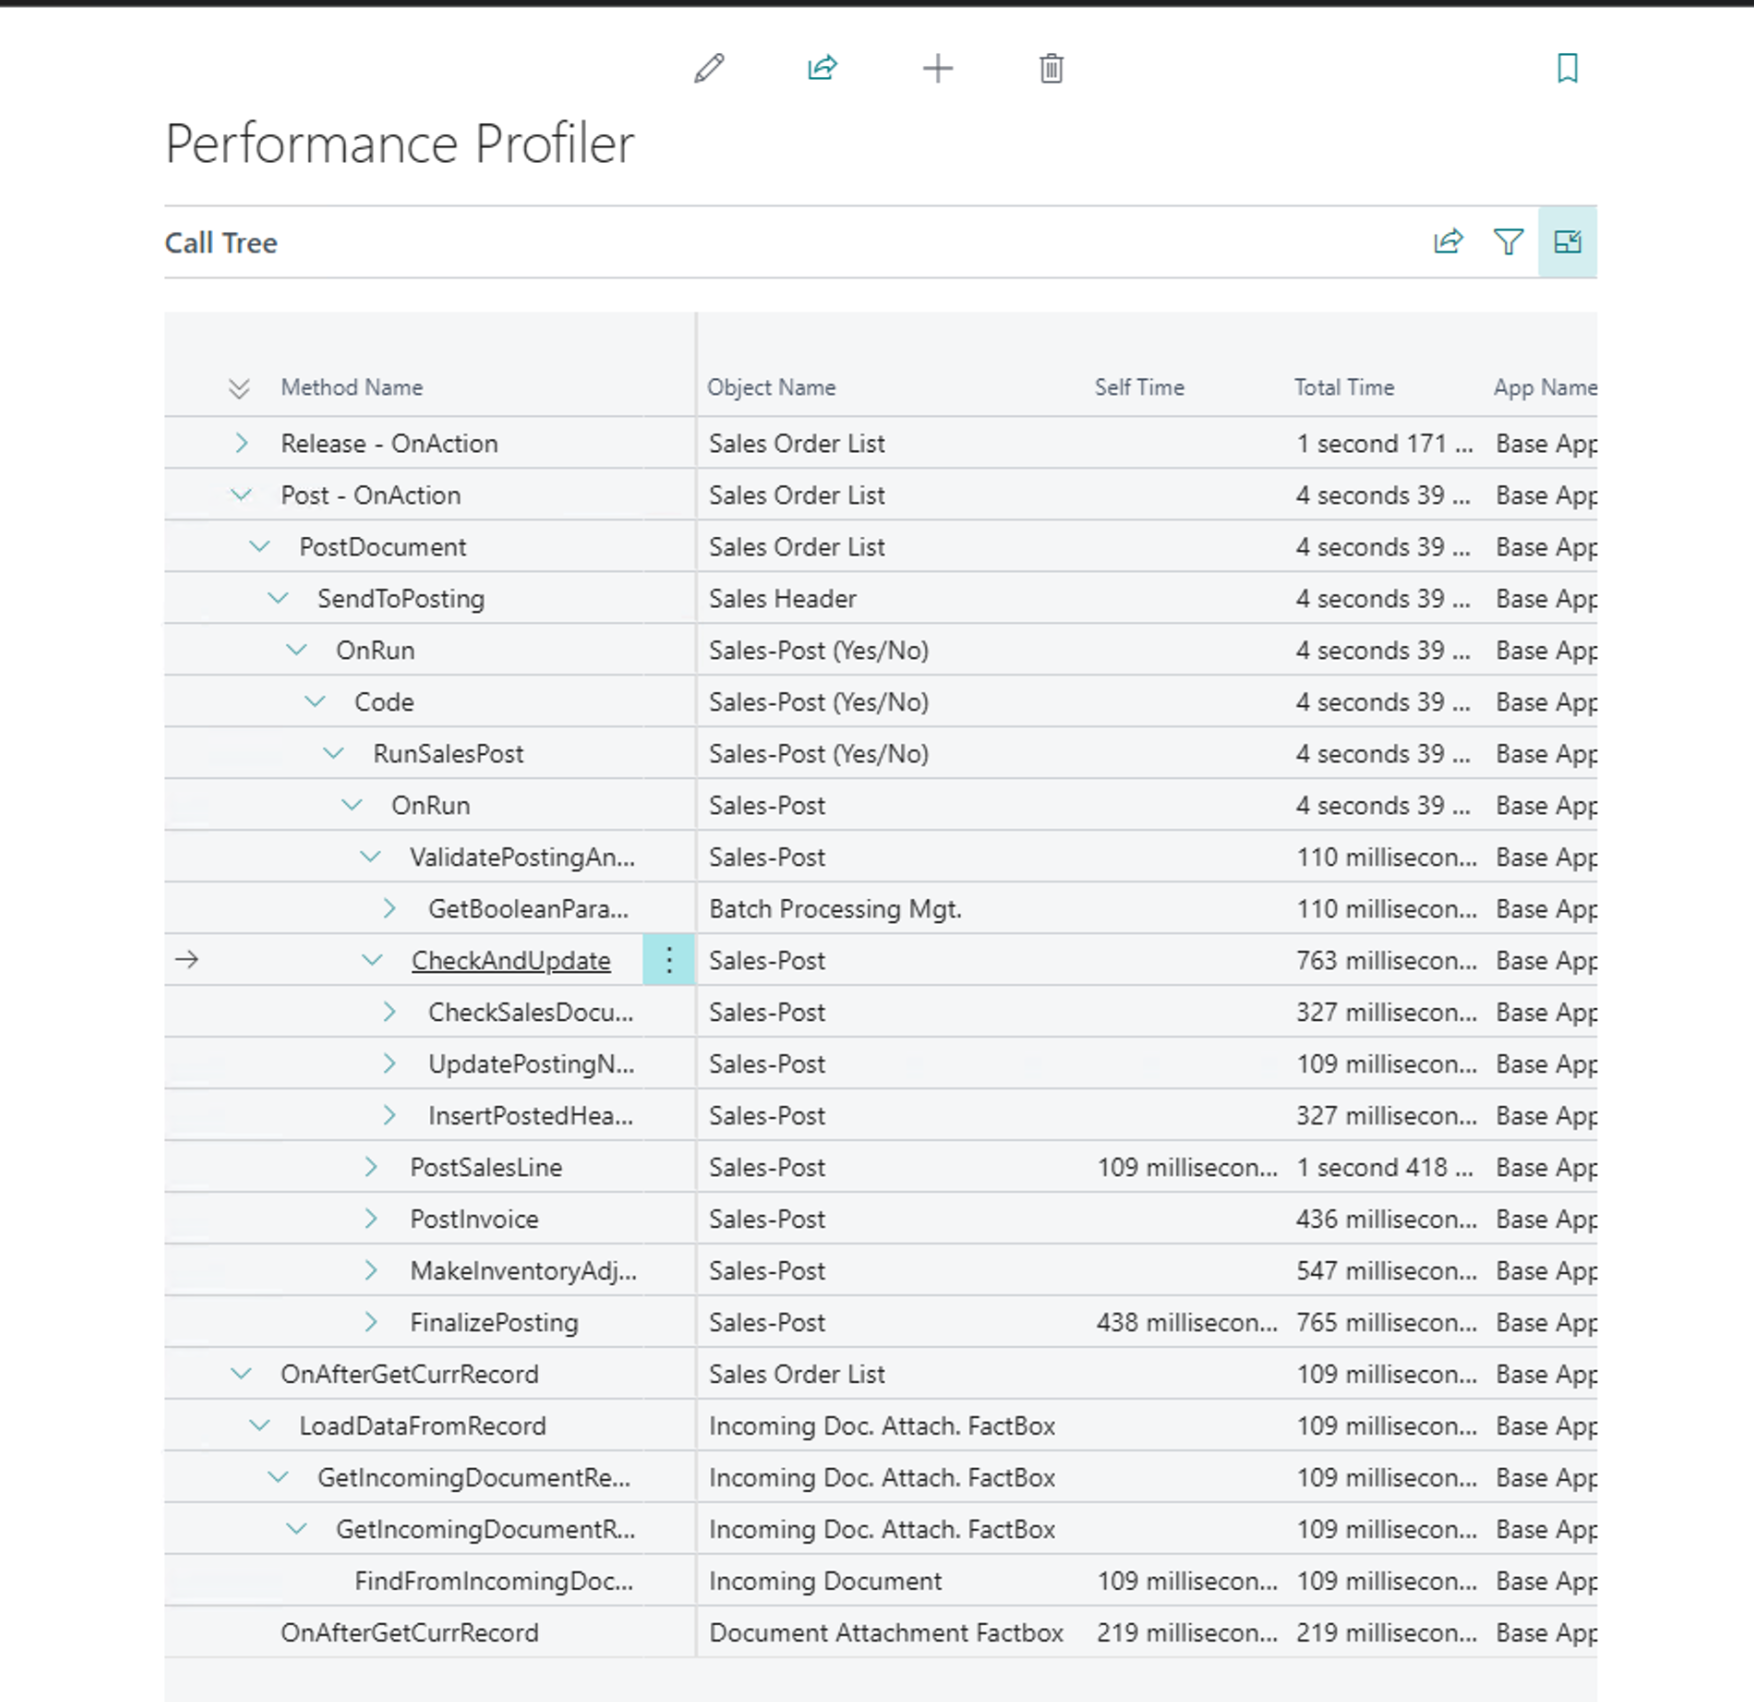Open the filter icon on the Call Tree pane
The width and height of the screenshot is (1754, 1702).
point(1508,241)
